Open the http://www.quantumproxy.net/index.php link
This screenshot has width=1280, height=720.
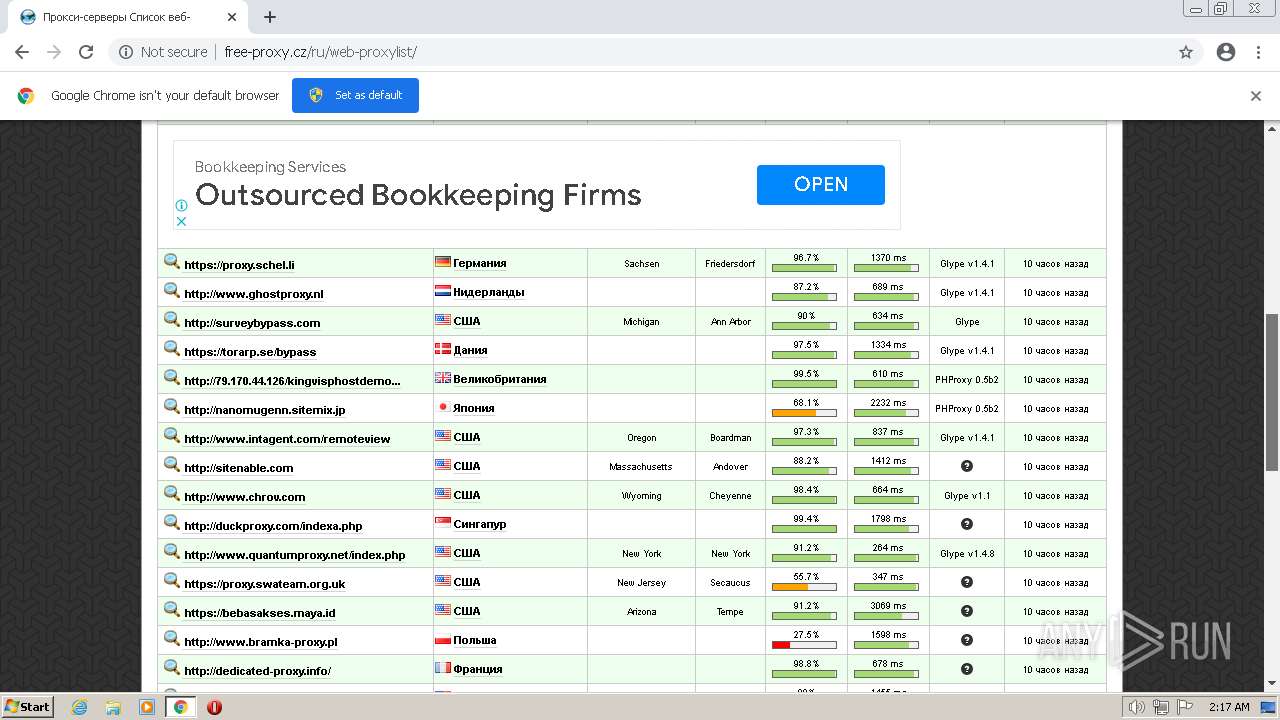click(x=295, y=555)
